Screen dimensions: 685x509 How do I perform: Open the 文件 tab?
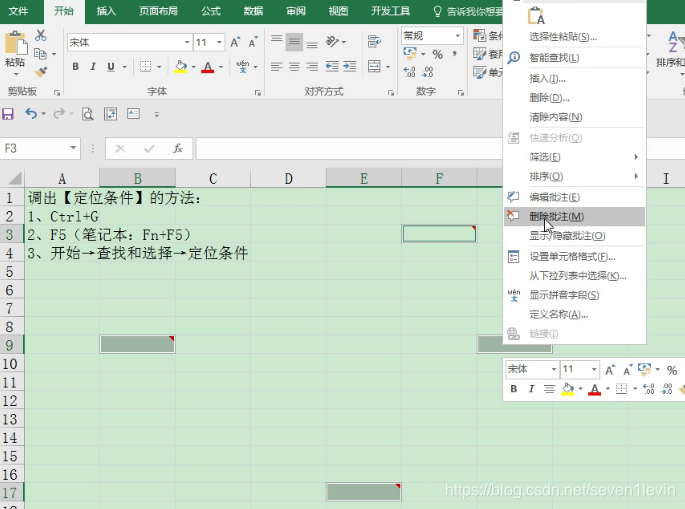point(19,11)
